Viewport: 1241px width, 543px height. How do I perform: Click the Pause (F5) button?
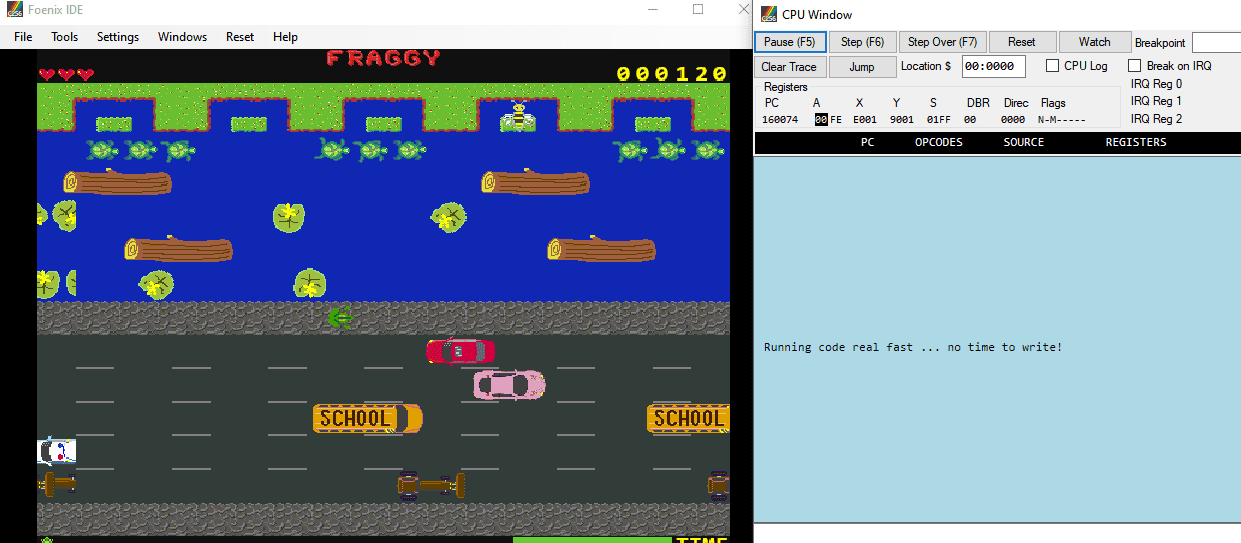tap(789, 42)
